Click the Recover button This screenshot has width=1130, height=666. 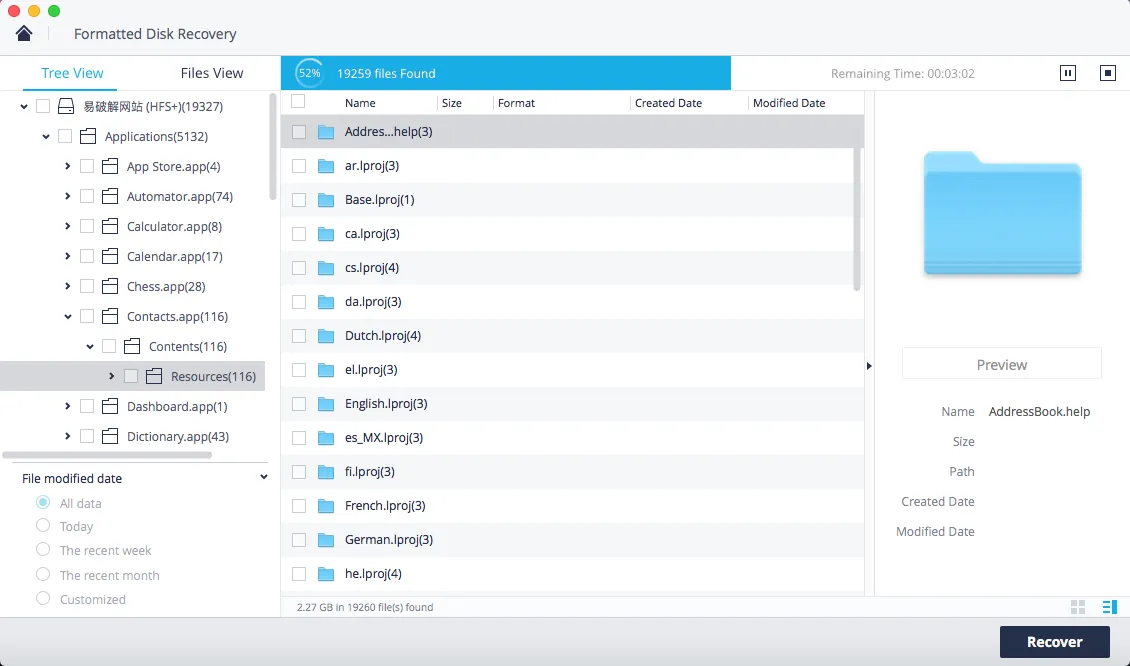(x=1055, y=641)
